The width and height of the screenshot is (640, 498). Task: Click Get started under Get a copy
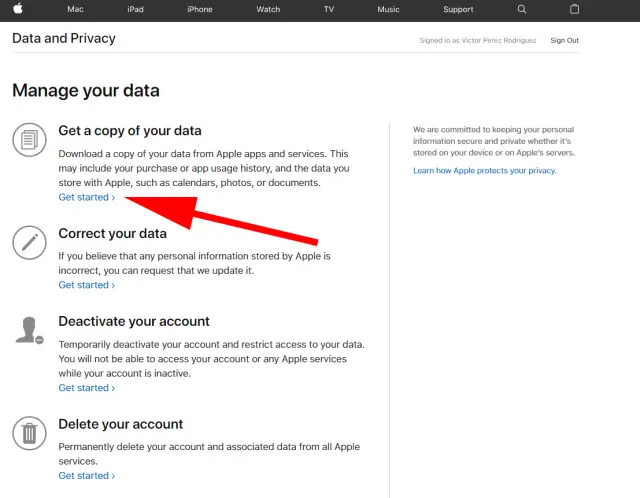[86, 197]
